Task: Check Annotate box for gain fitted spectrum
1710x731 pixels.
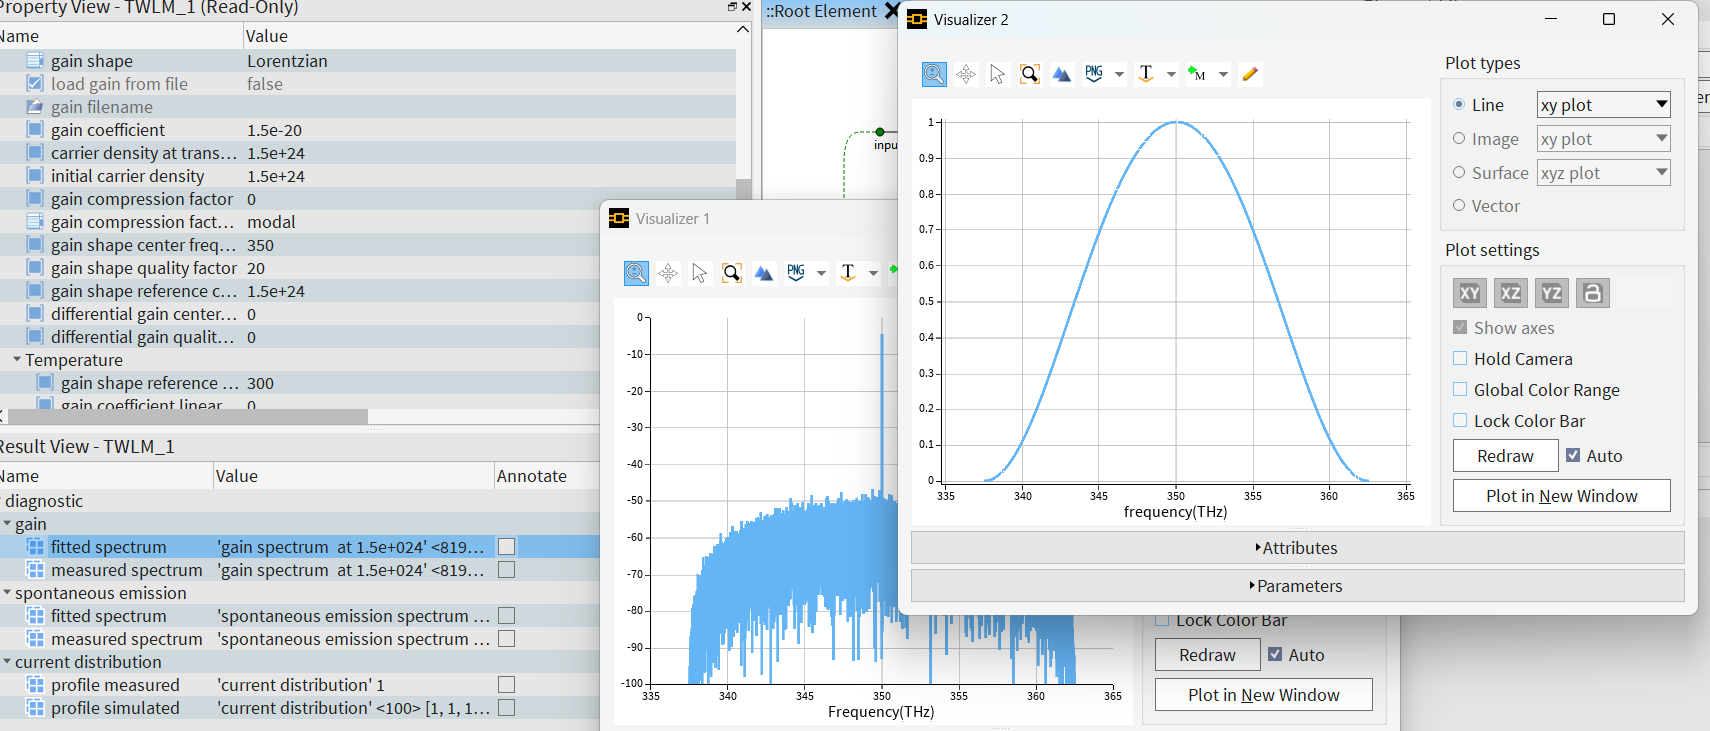Action: tap(507, 547)
